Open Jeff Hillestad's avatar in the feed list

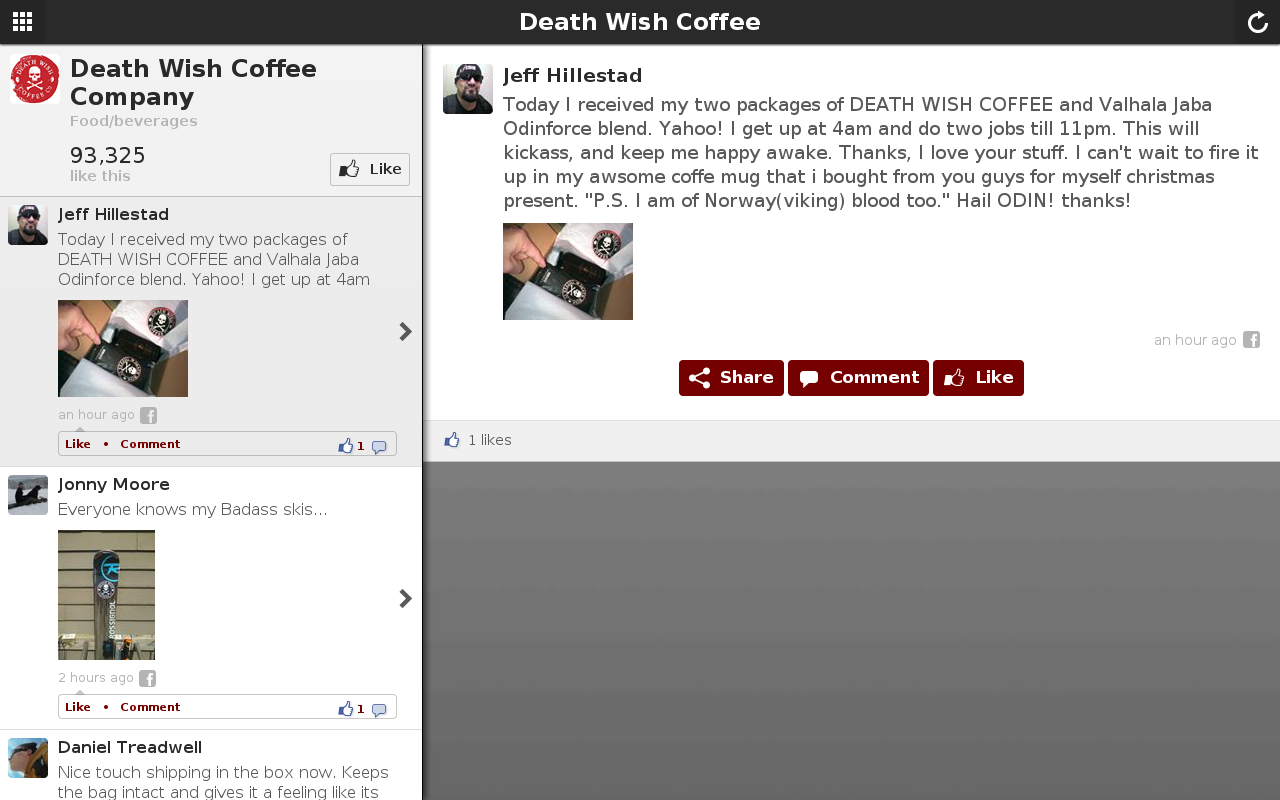(x=28, y=225)
